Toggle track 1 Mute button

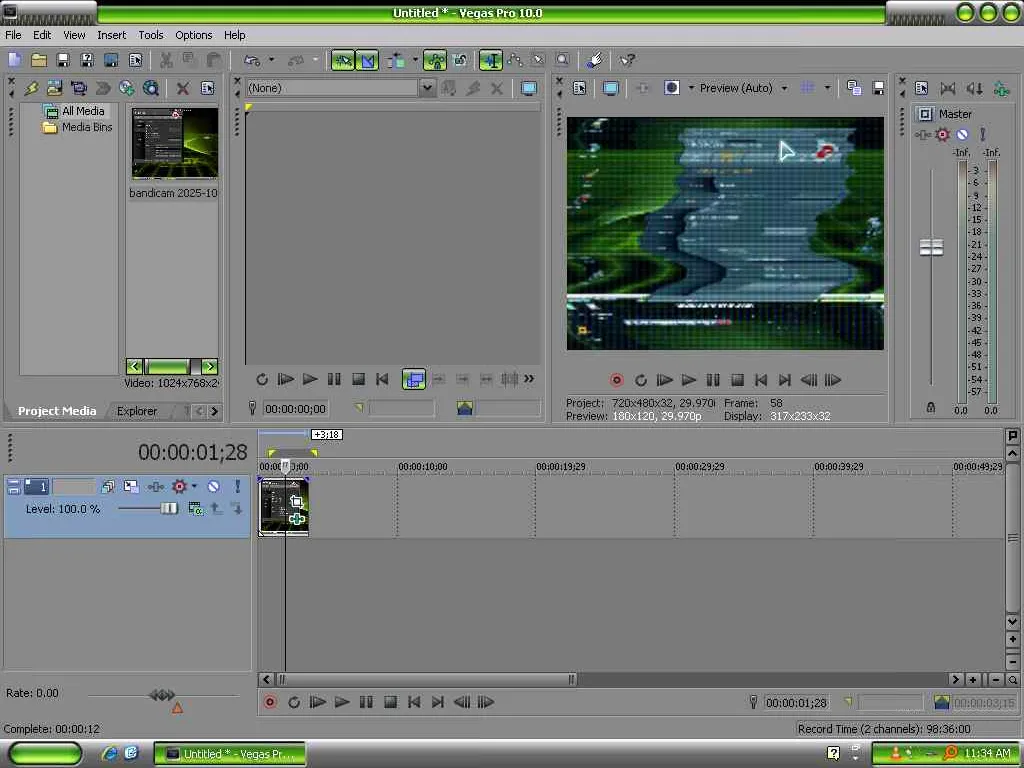point(213,487)
